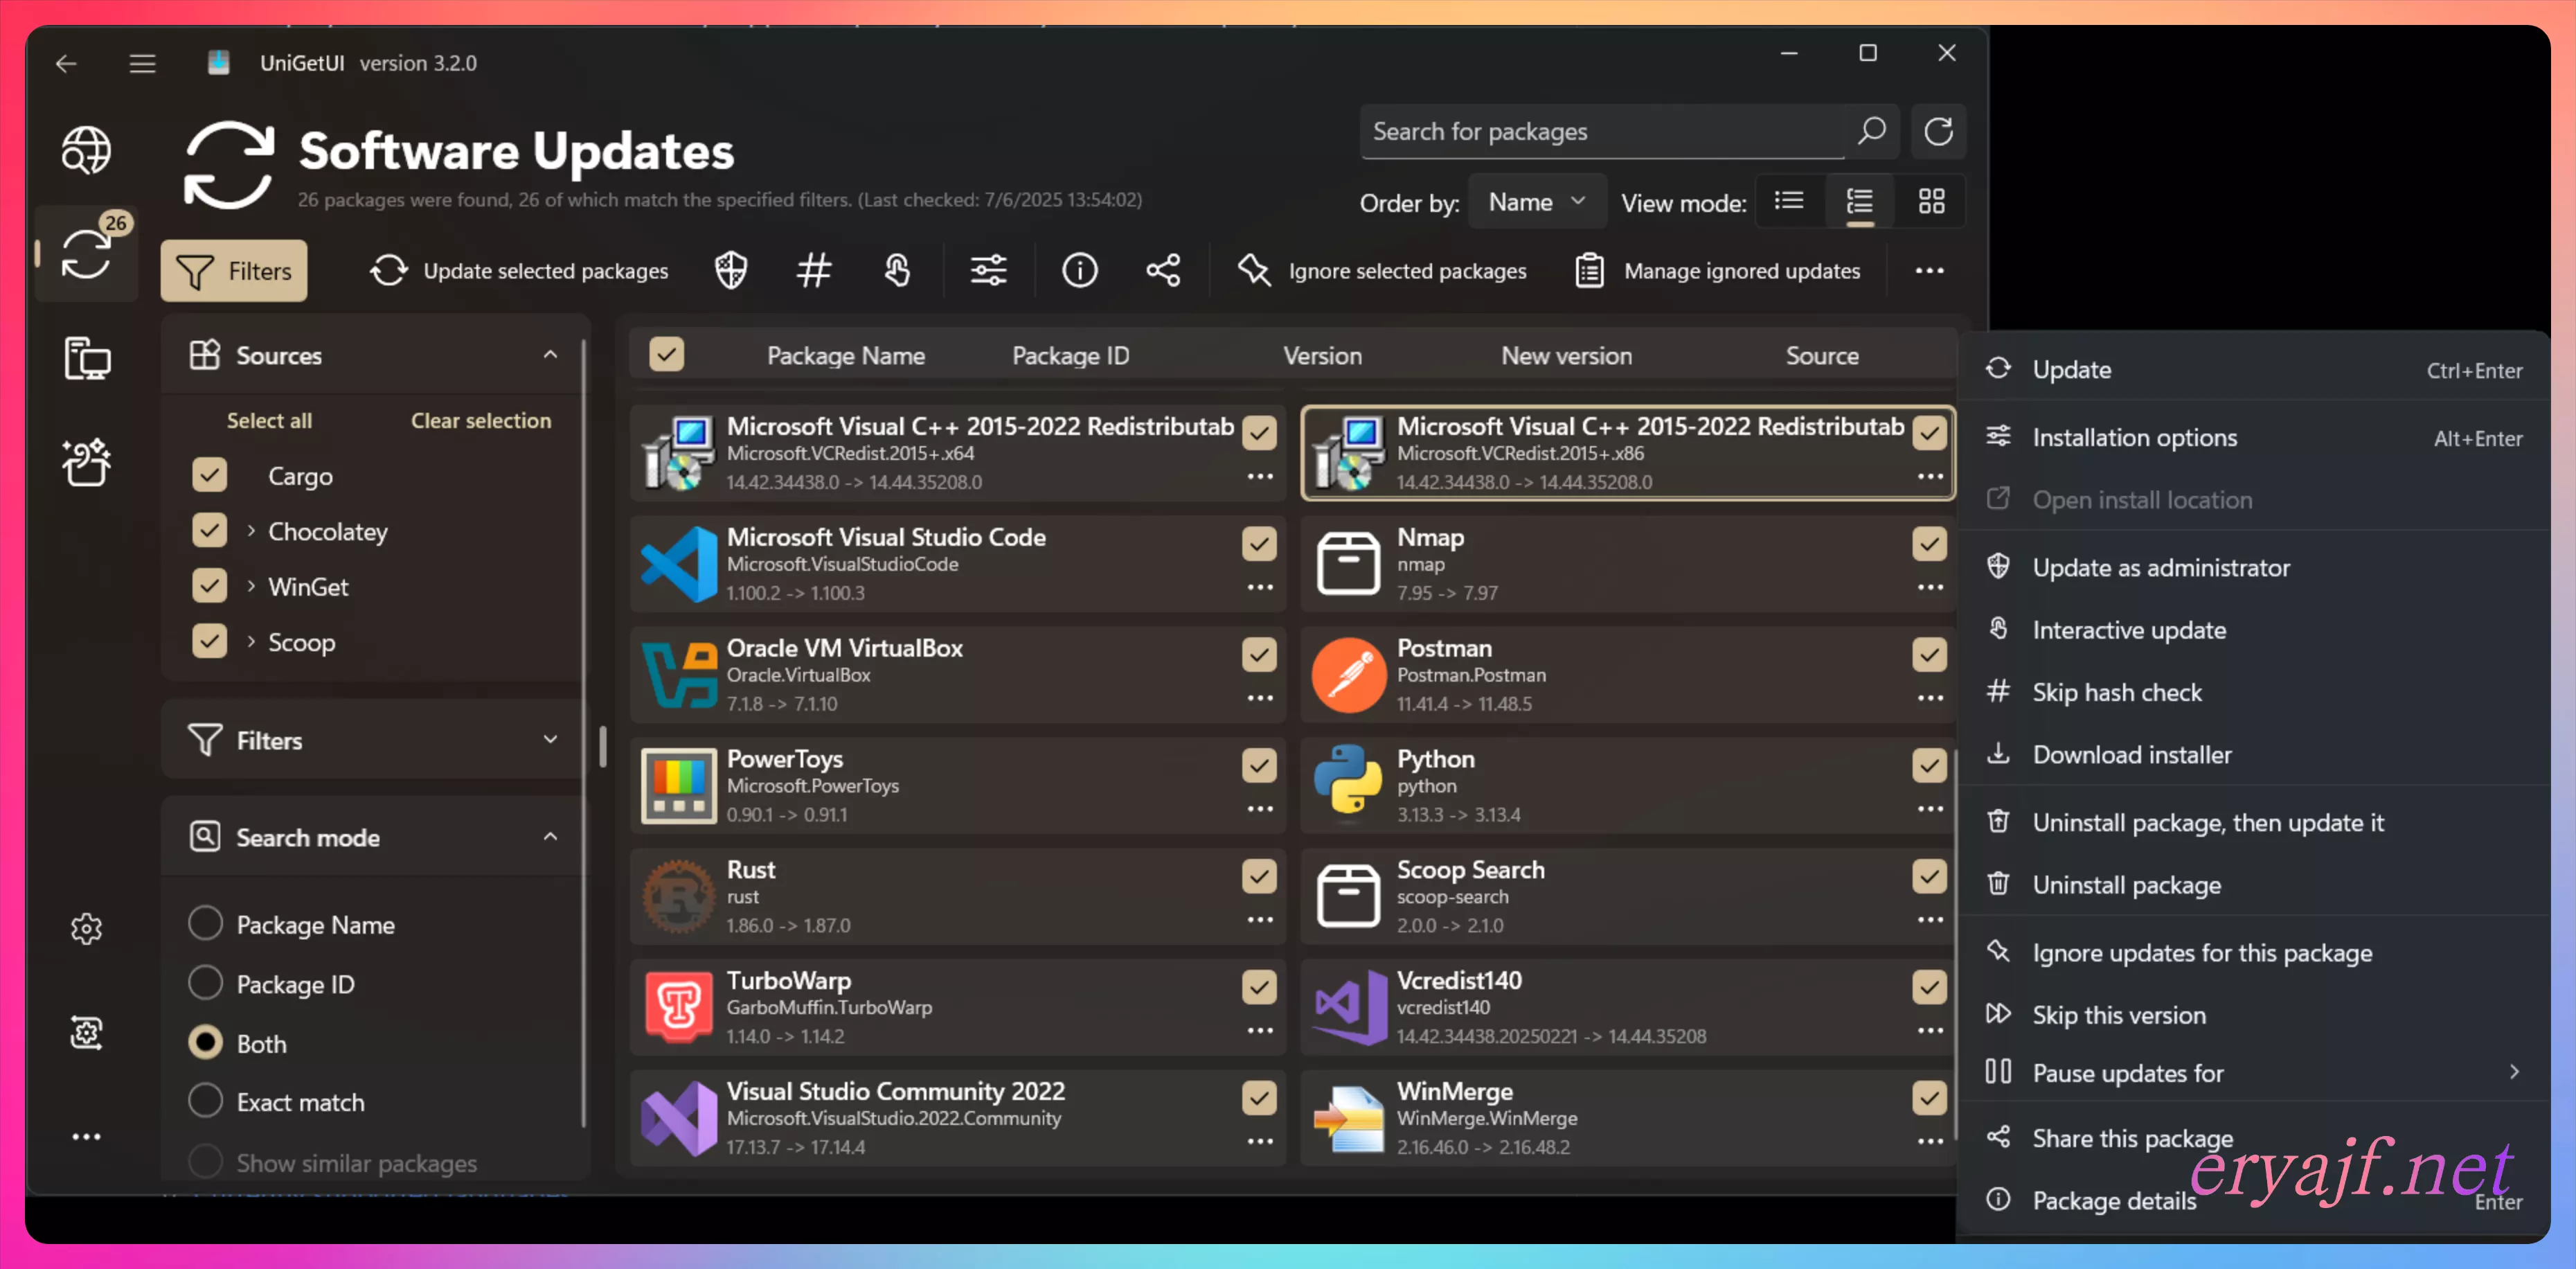Image resolution: width=2576 pixels, height=1269 pixels.
Task: Choose Skip this version menu entry
Action: [x=2253, y=1014]
